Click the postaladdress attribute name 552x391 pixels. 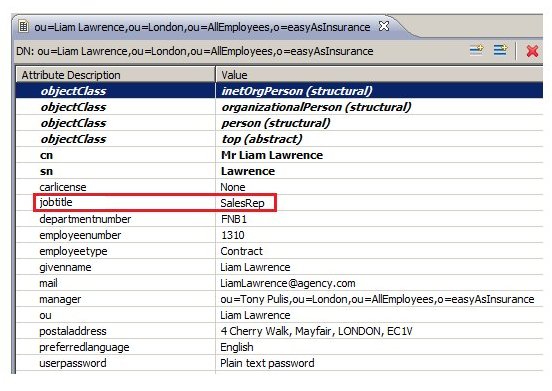coord(73,331)
